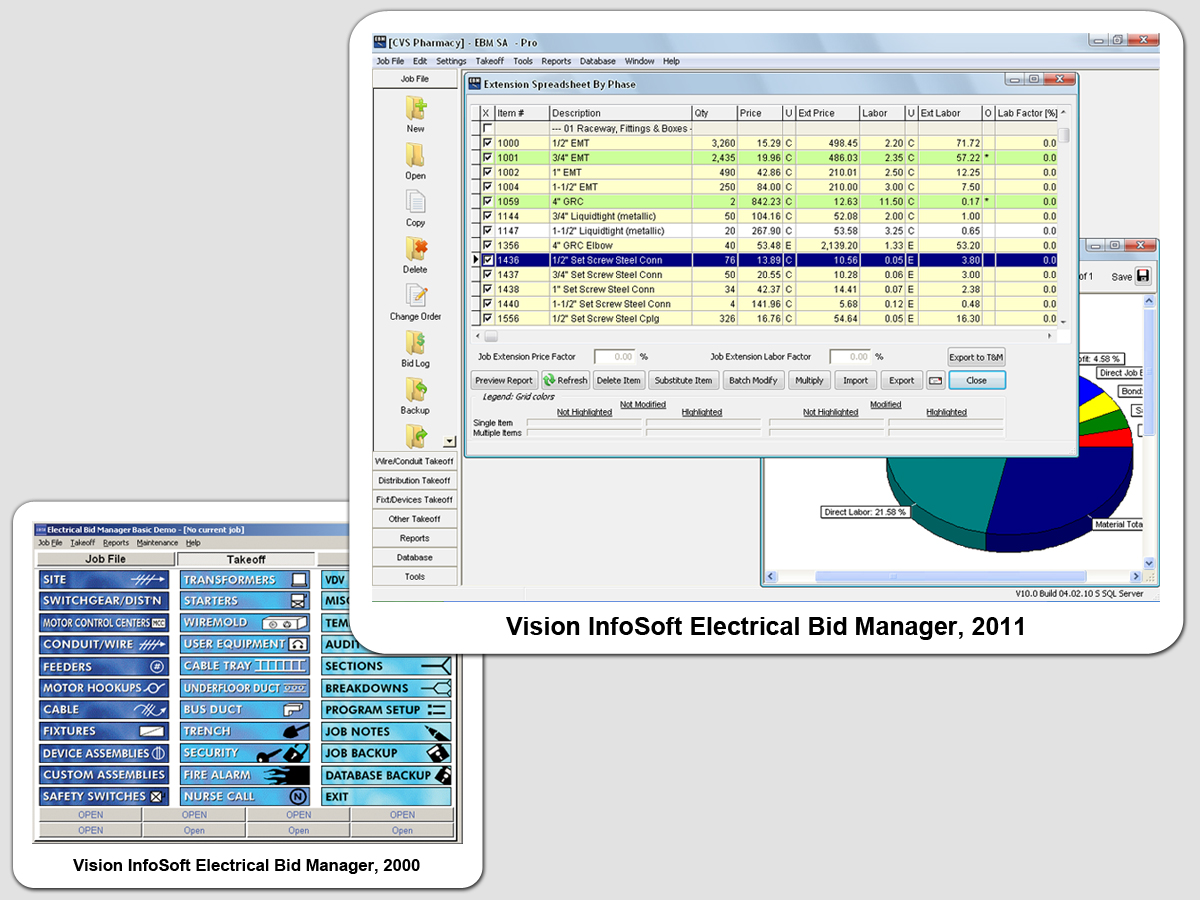This screenshot has height=900, width=1200.
Task: Open FIXTURES takeoff button
Action: point(106,731)
